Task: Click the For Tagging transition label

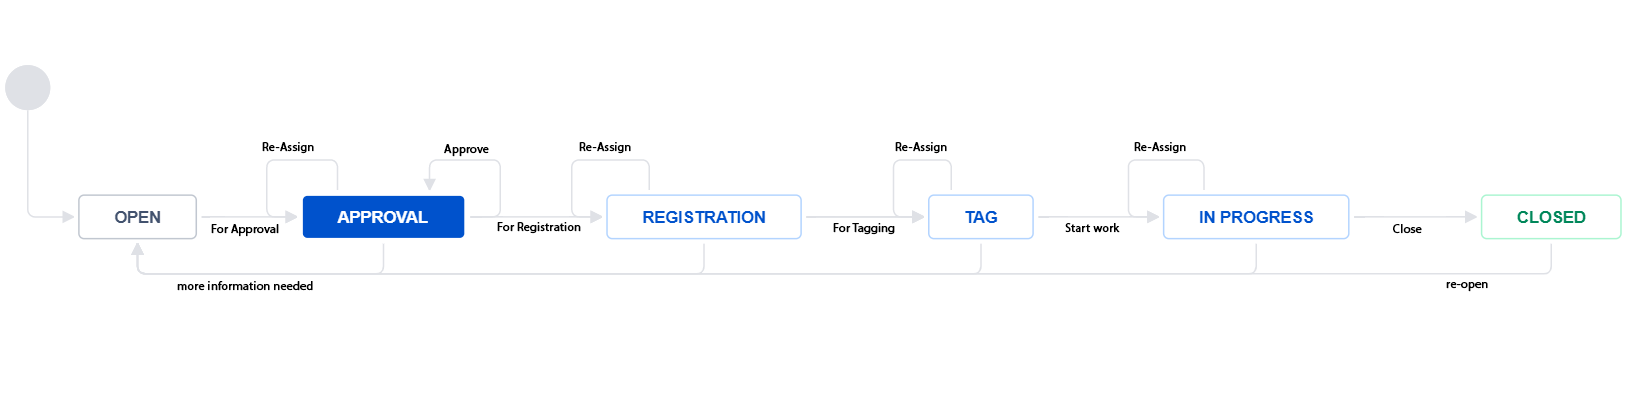Action: pos(864,228)
